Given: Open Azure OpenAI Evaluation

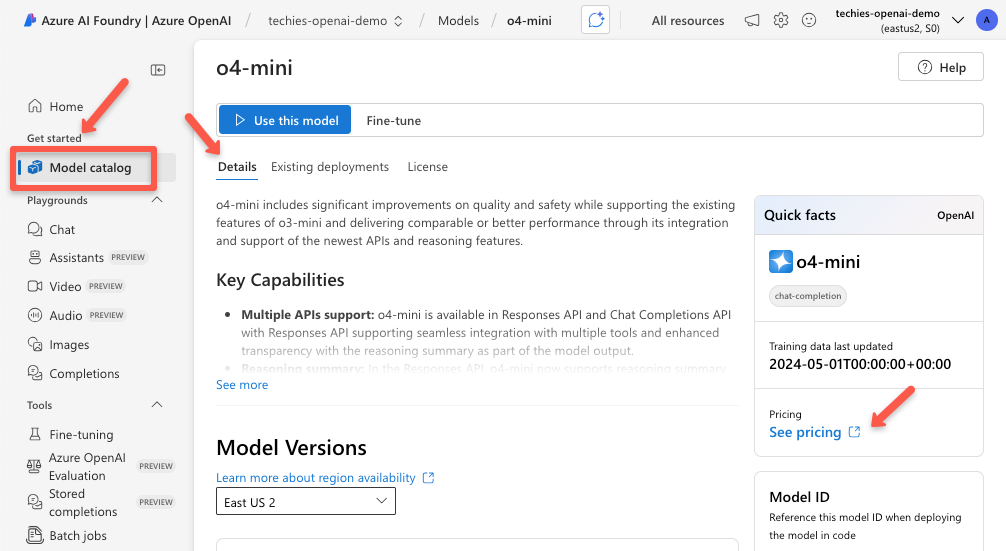Looking at the screenshot, I should (87, 466).
